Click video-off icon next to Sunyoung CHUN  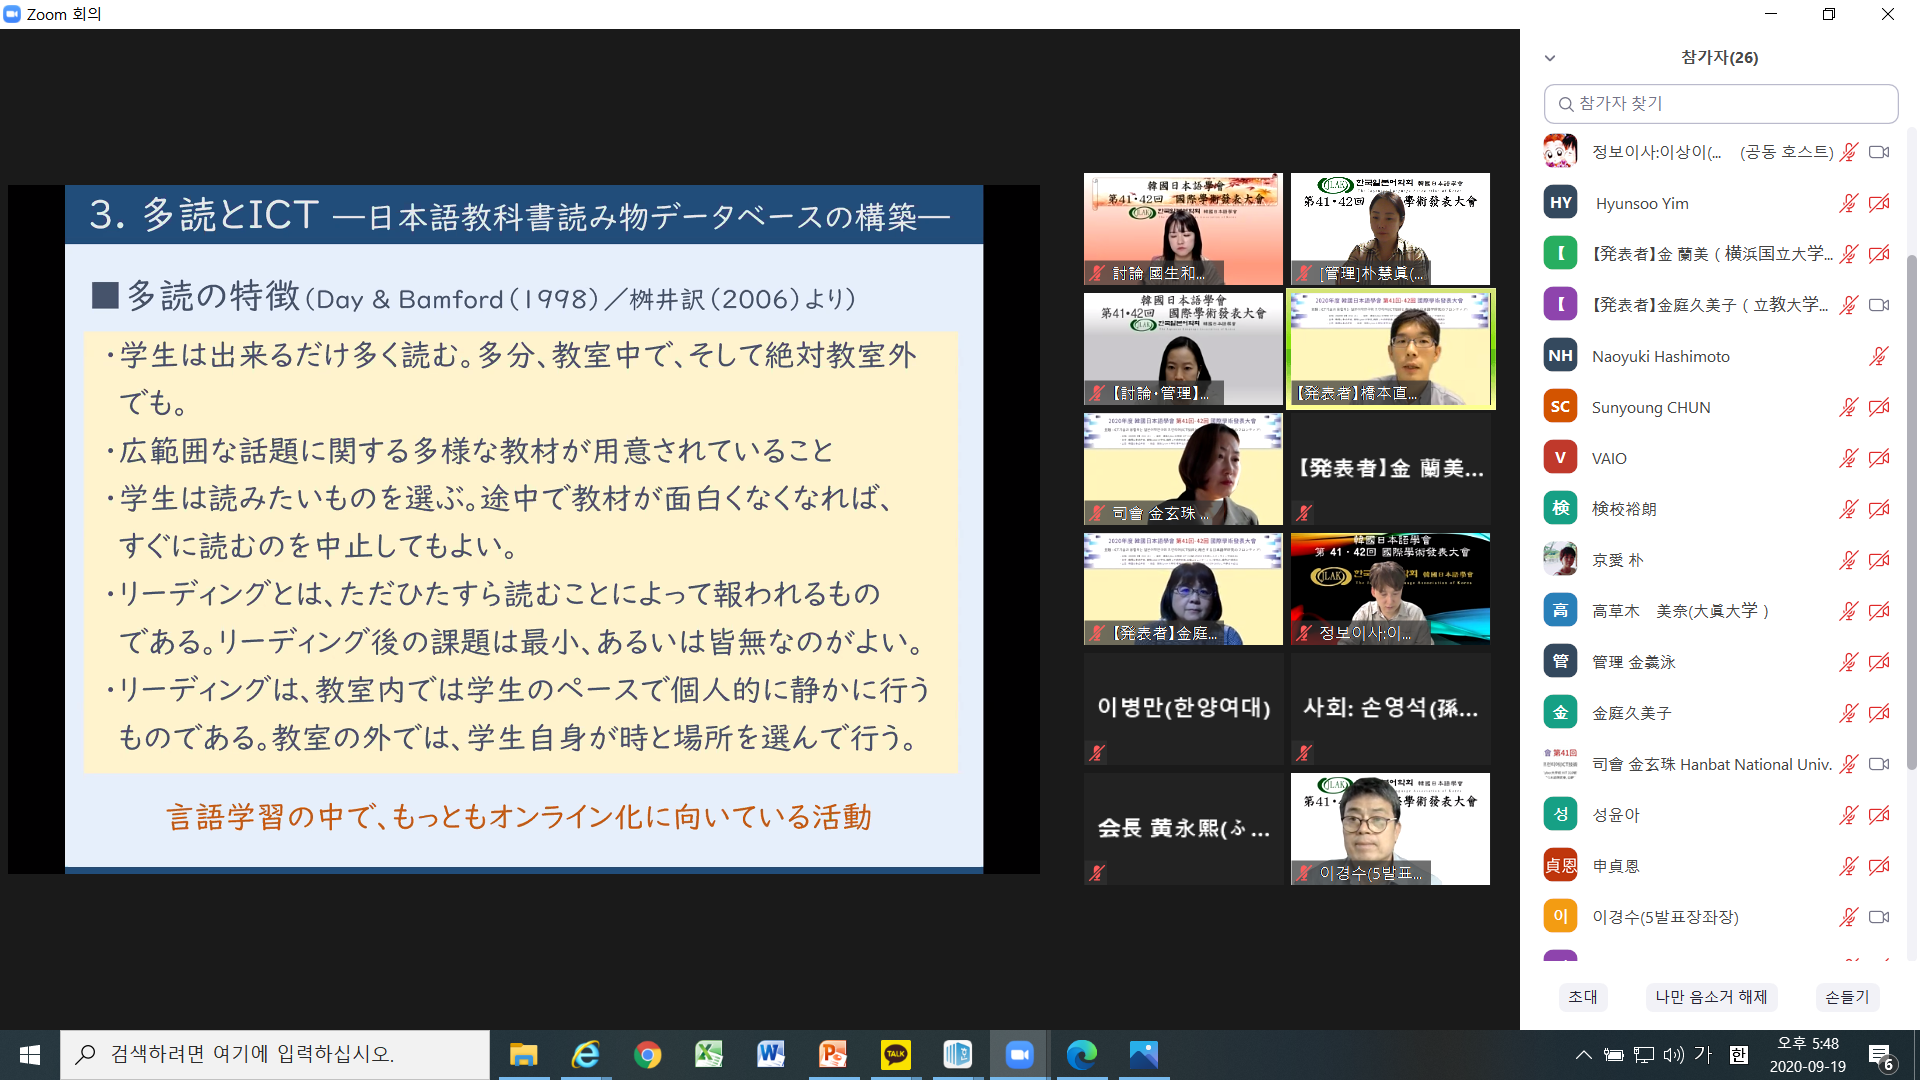1879,407
